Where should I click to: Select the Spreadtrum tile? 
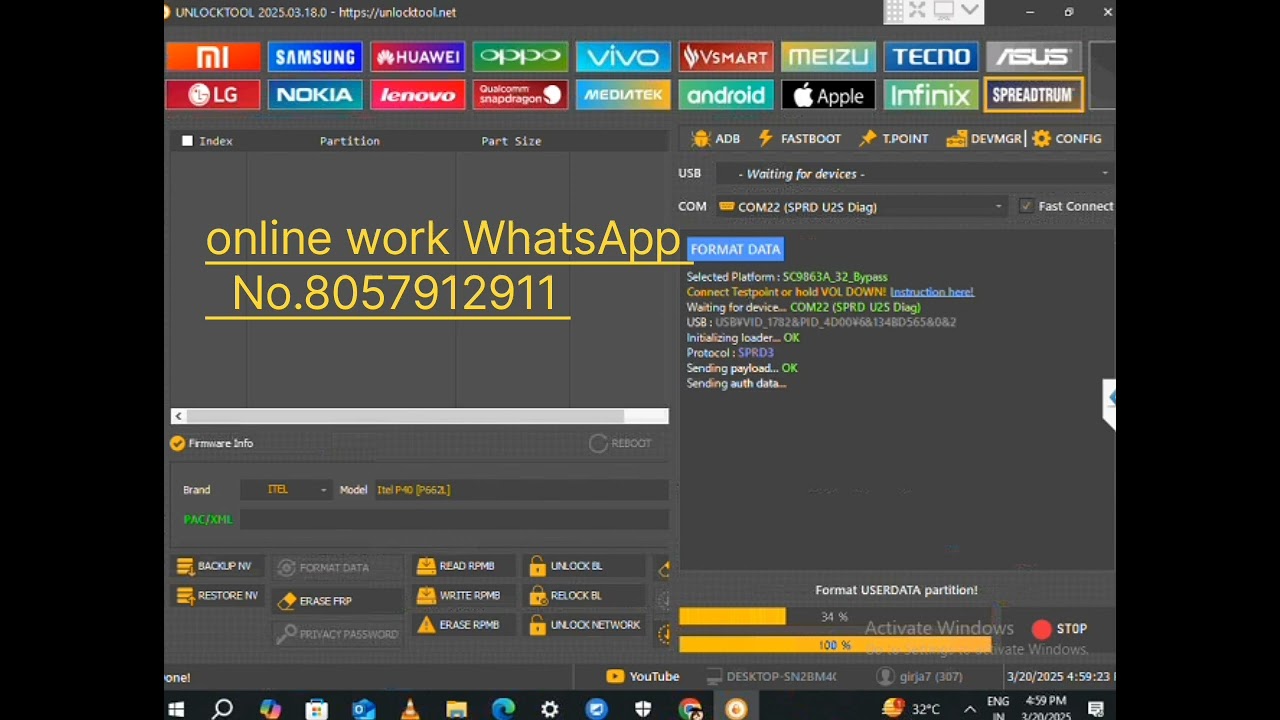point(1033,95)
